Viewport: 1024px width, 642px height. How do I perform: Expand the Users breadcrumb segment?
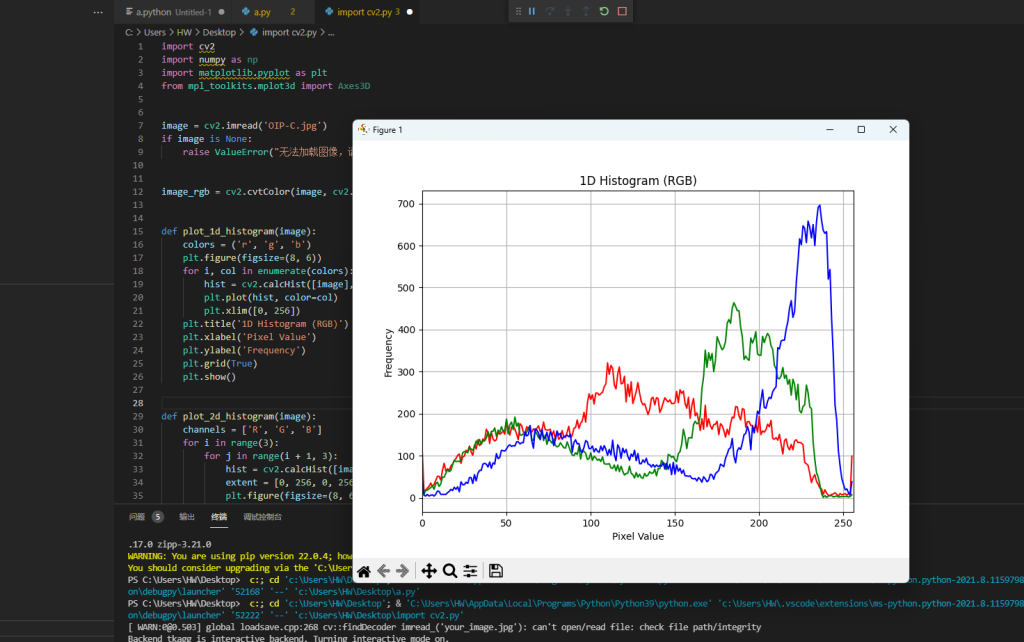point(155,32)
